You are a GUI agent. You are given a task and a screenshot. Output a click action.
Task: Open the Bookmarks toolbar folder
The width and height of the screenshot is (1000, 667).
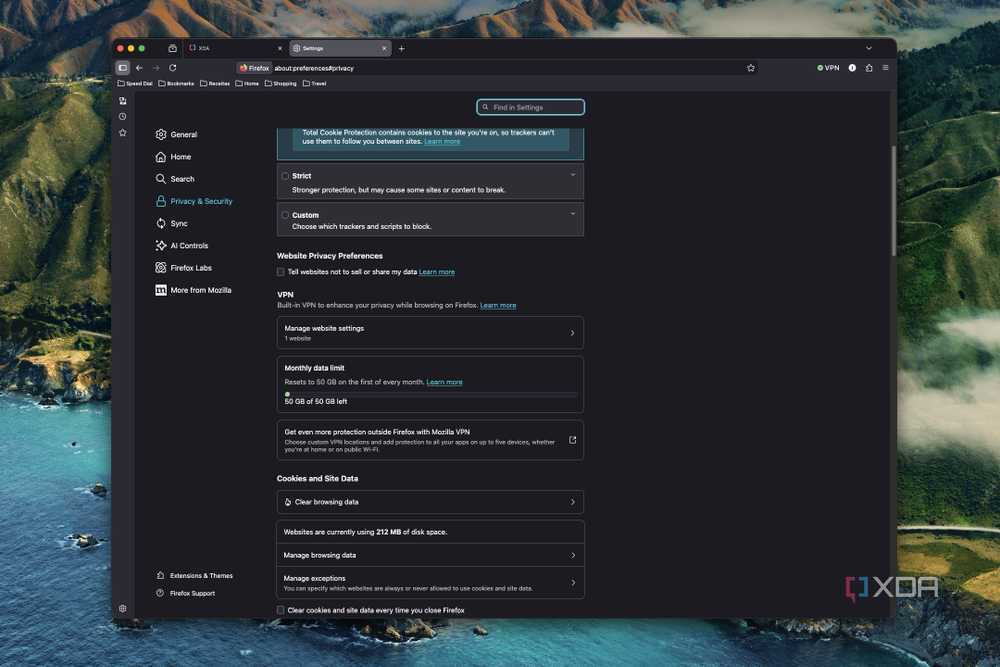[x=176, y=84]
